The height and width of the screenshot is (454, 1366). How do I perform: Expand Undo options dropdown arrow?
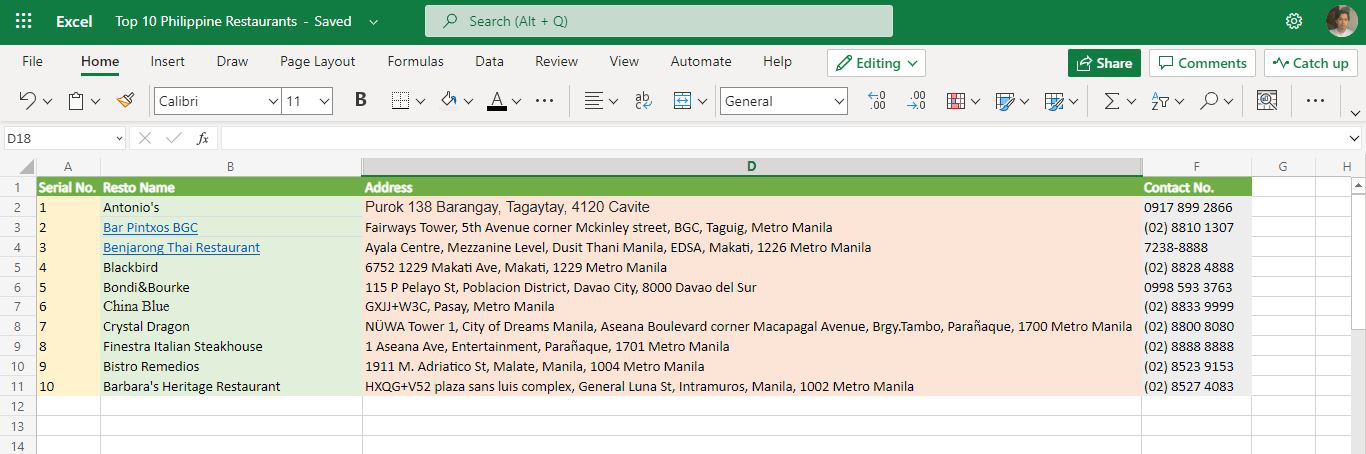pos(47,101)
